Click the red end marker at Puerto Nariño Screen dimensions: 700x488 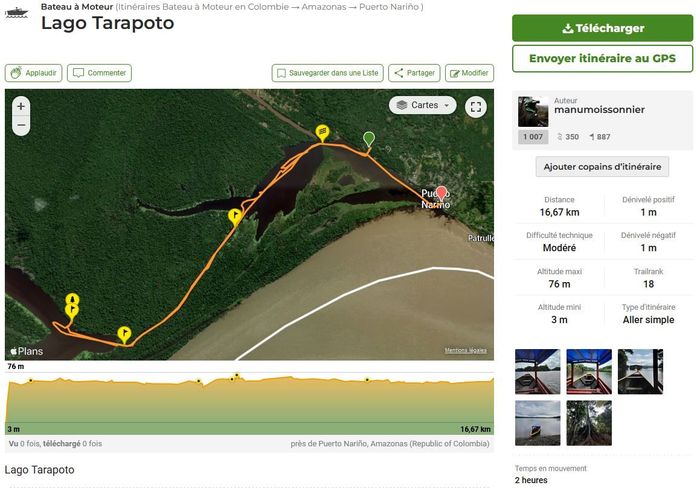point(441,193)
